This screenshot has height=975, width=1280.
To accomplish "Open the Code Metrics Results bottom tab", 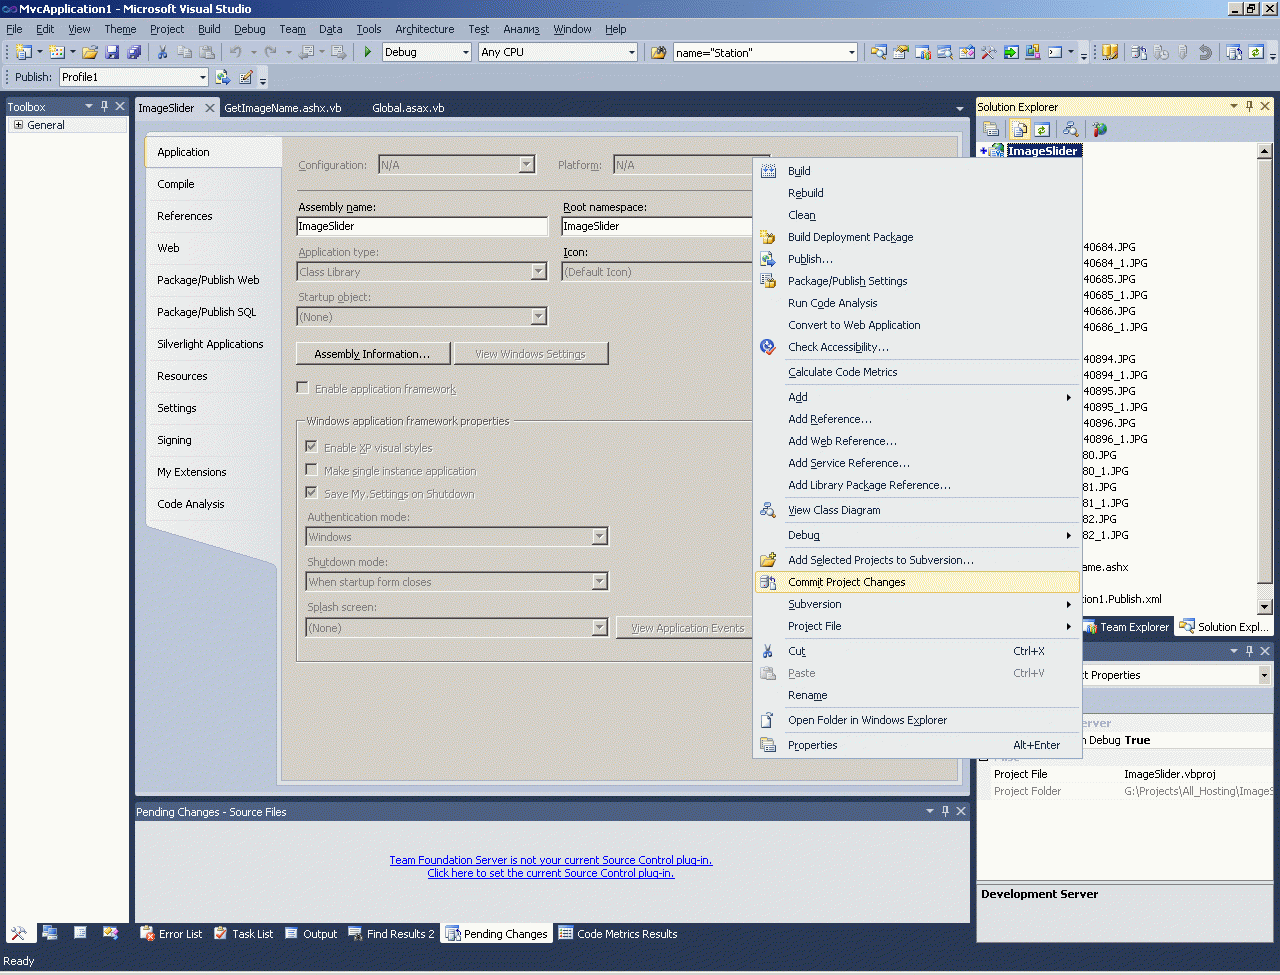I will 618,934.
